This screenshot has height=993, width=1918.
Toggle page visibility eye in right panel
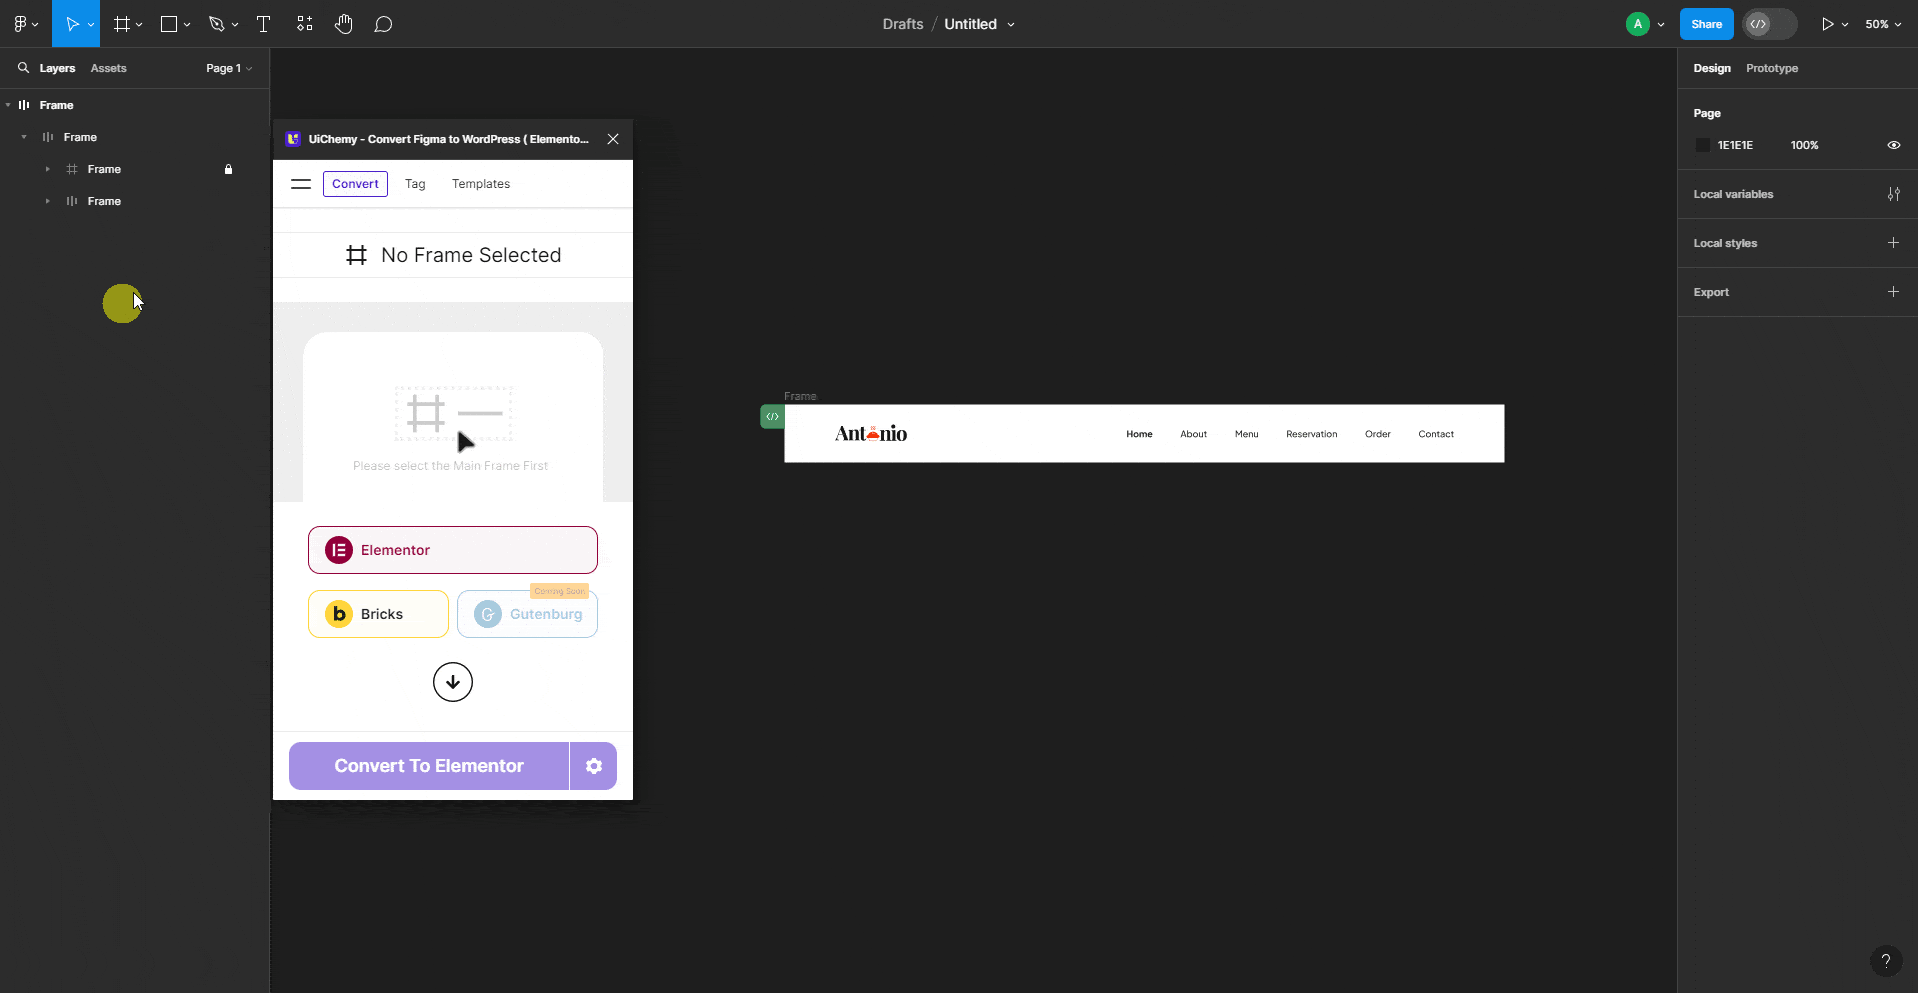click(x=1893, y=145)
